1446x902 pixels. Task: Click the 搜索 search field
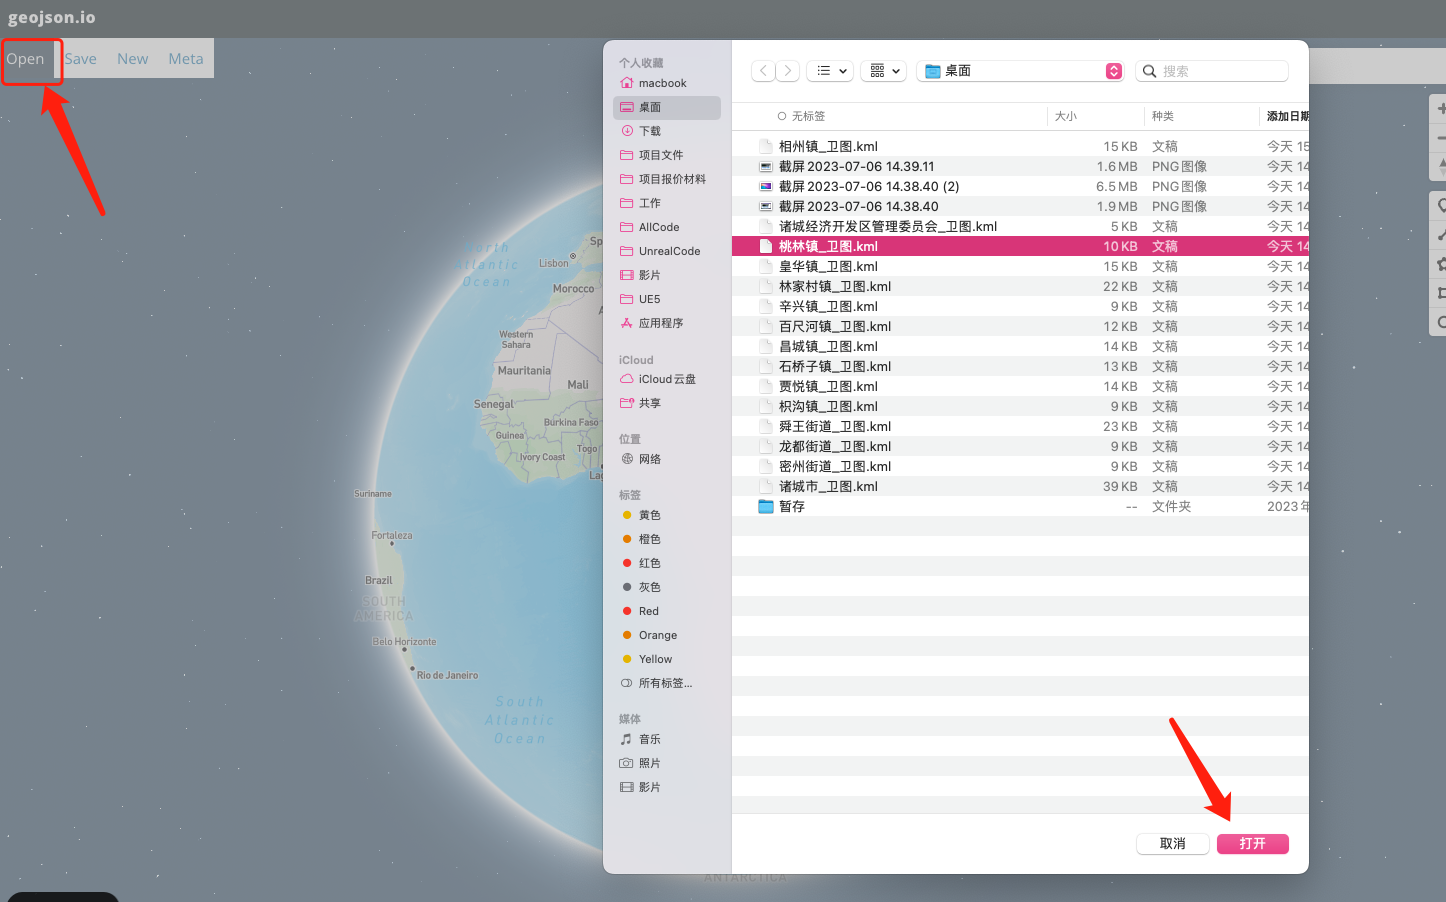click(1212, 71)
